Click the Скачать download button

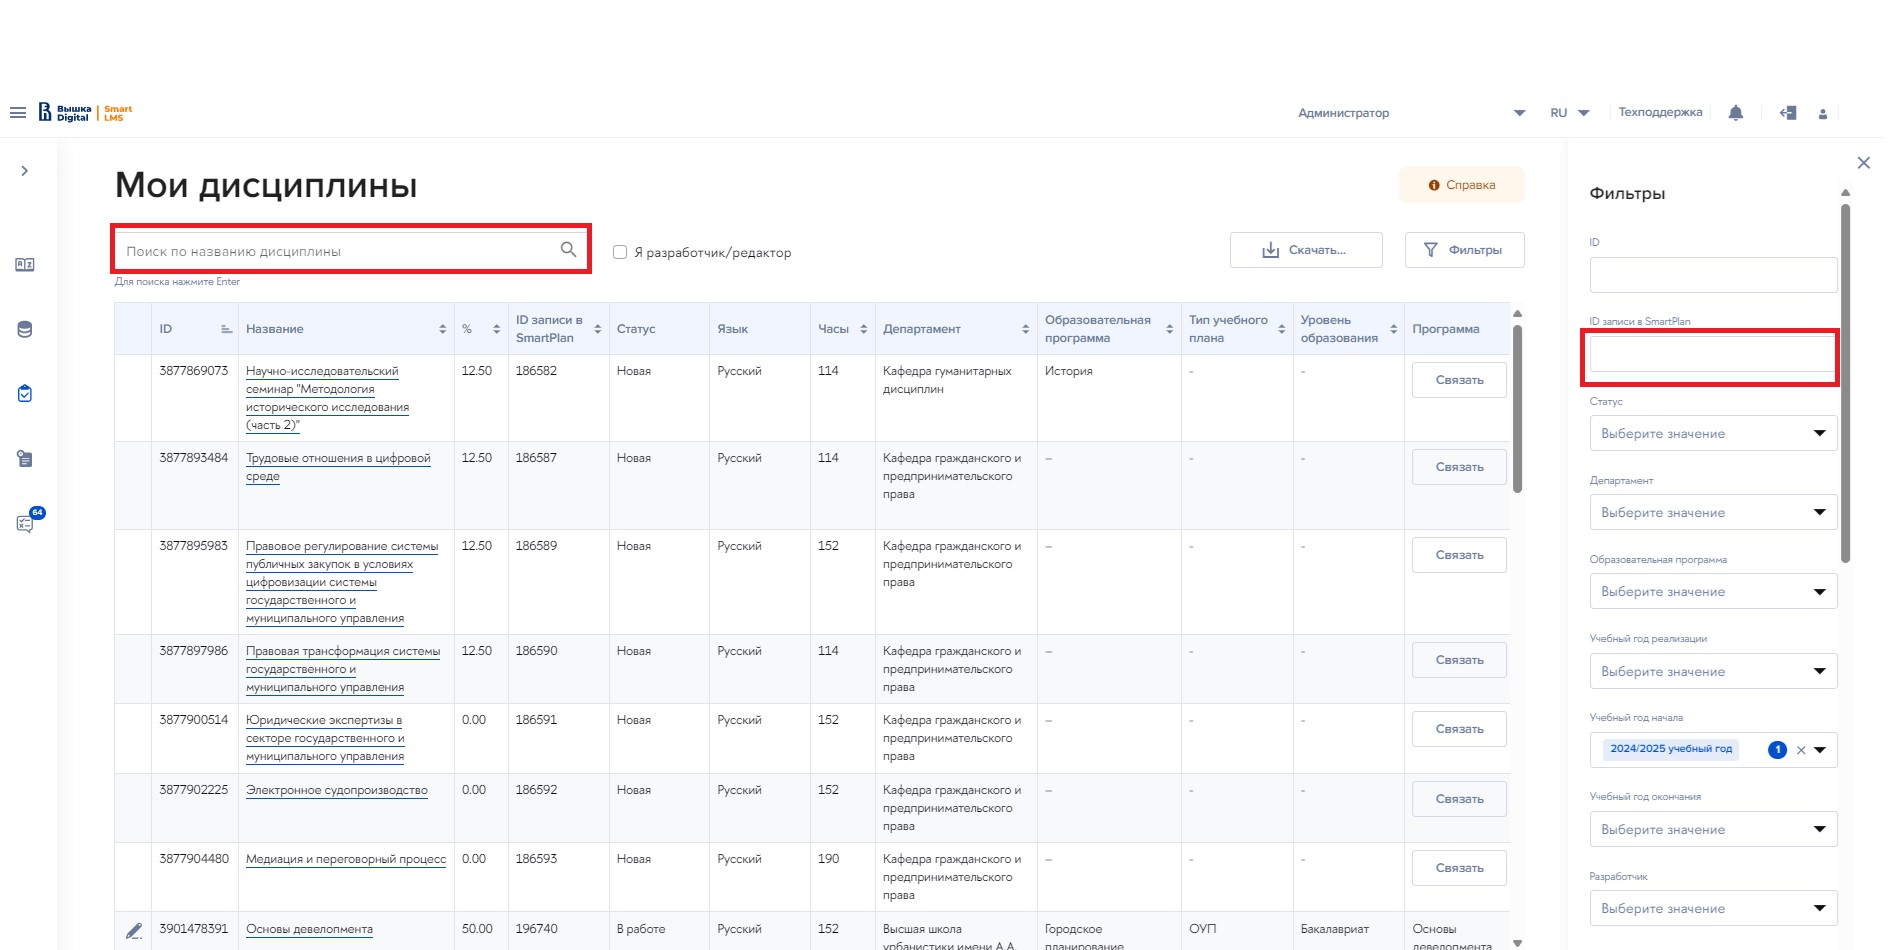(x=1306, y=250)
